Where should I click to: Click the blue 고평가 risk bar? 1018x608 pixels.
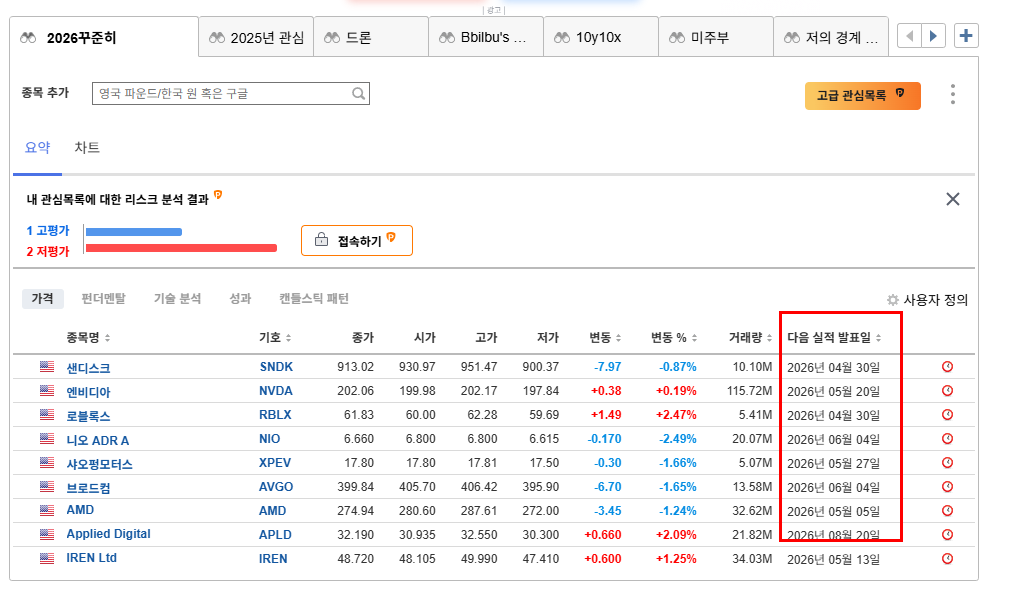click(x=134, y=232)
